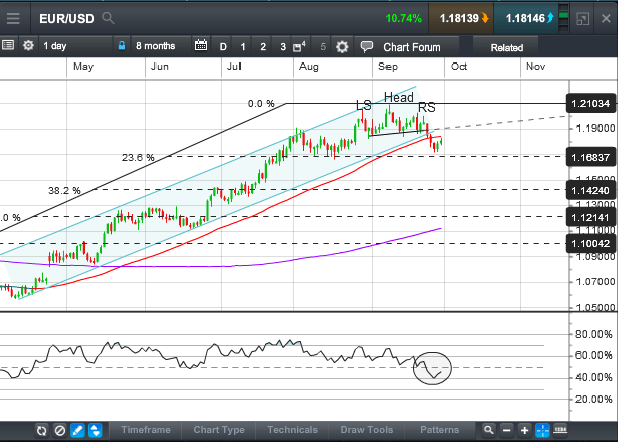The width and height of the screenshot is (618, 442).
Task: Click the magnifier zoom icon
Action: [x=488, y=430]
